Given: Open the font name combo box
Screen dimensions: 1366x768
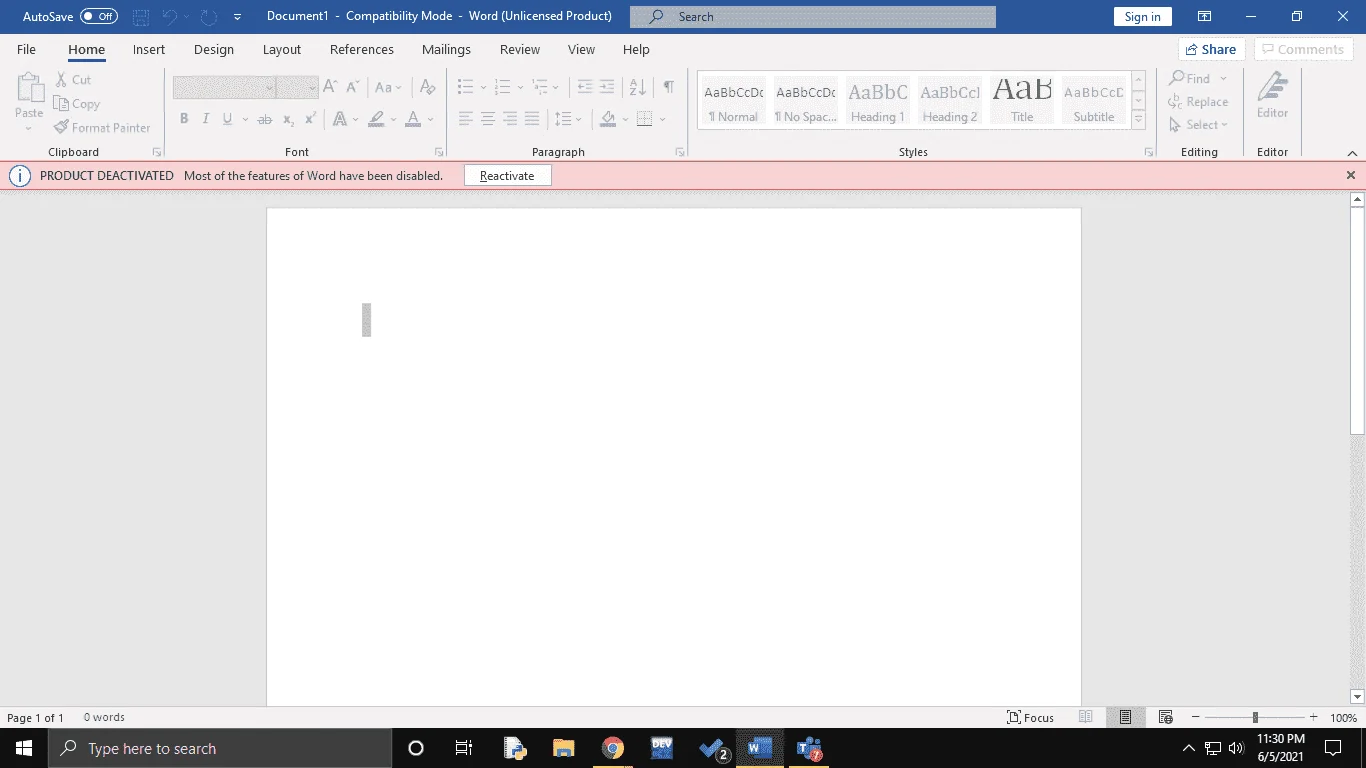Looking at the screenshot, I should [224, 88].
